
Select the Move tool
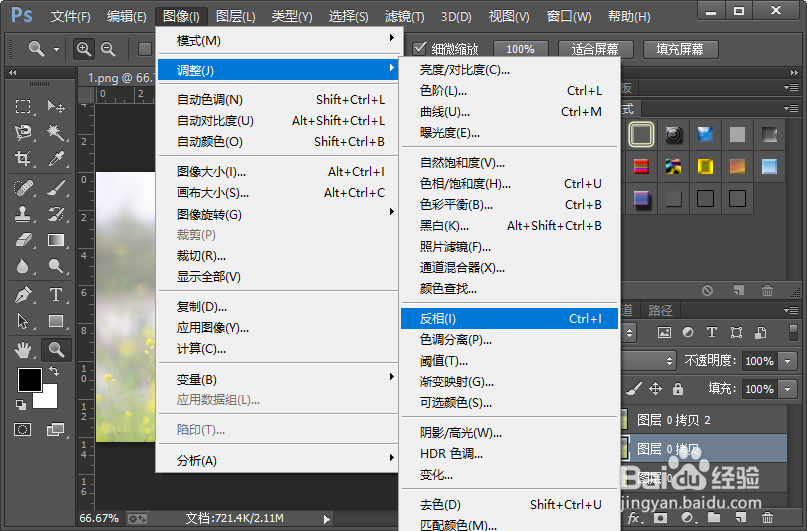point(56,107)
